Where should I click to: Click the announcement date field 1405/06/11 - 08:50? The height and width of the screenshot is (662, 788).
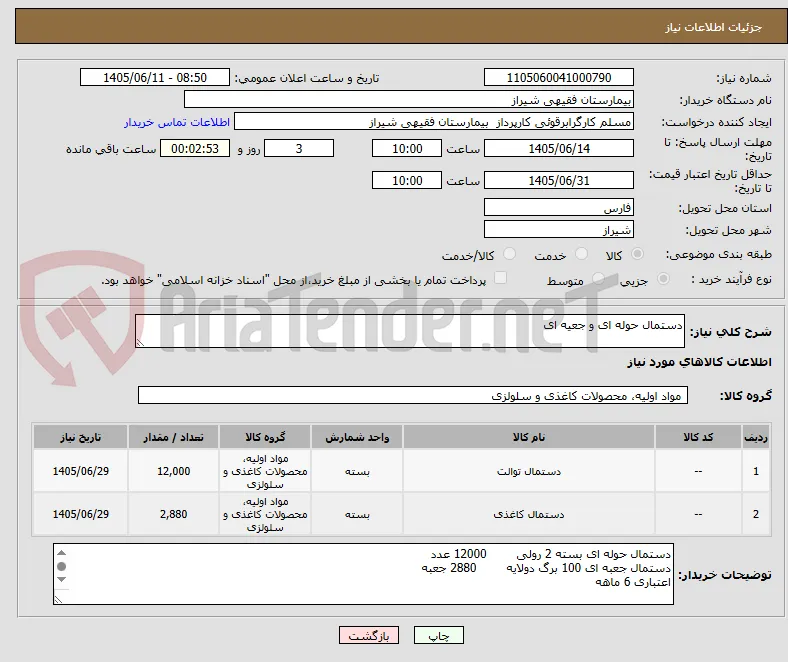[x=155, y=77]
